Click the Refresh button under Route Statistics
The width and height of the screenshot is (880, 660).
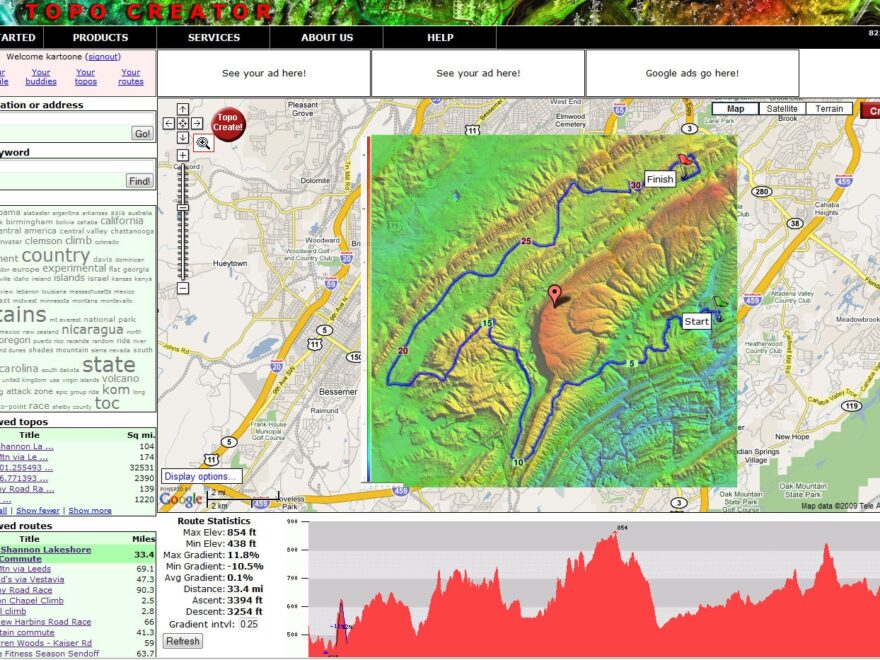point(182,641)
